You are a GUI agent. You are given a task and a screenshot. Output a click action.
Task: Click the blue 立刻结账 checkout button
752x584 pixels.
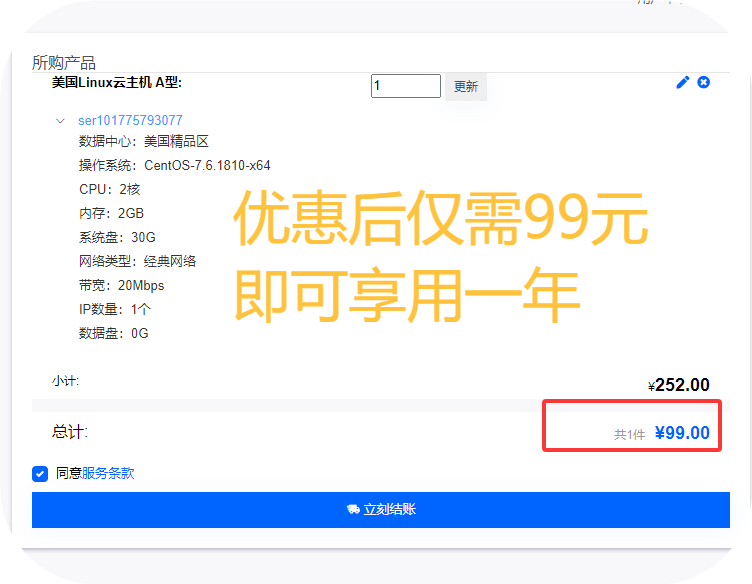[380, 510]
